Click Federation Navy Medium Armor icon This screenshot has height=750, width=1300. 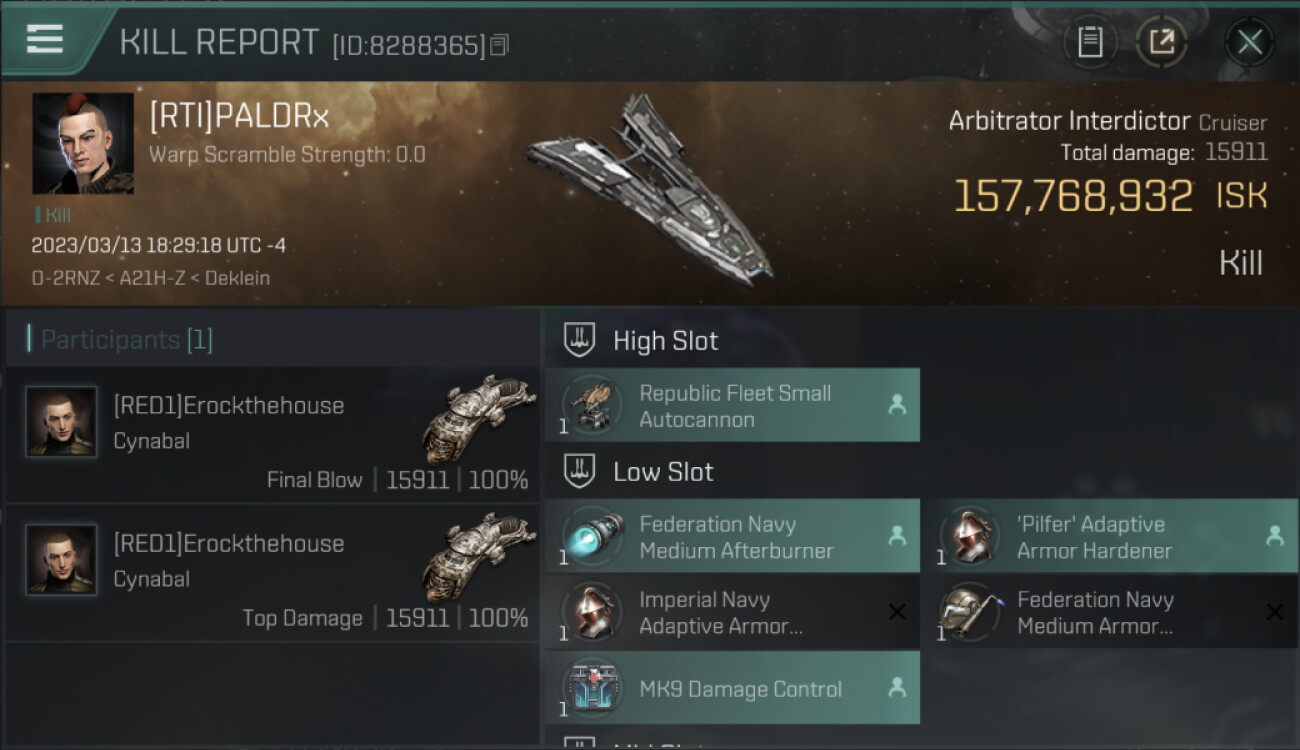coord(969,612)
